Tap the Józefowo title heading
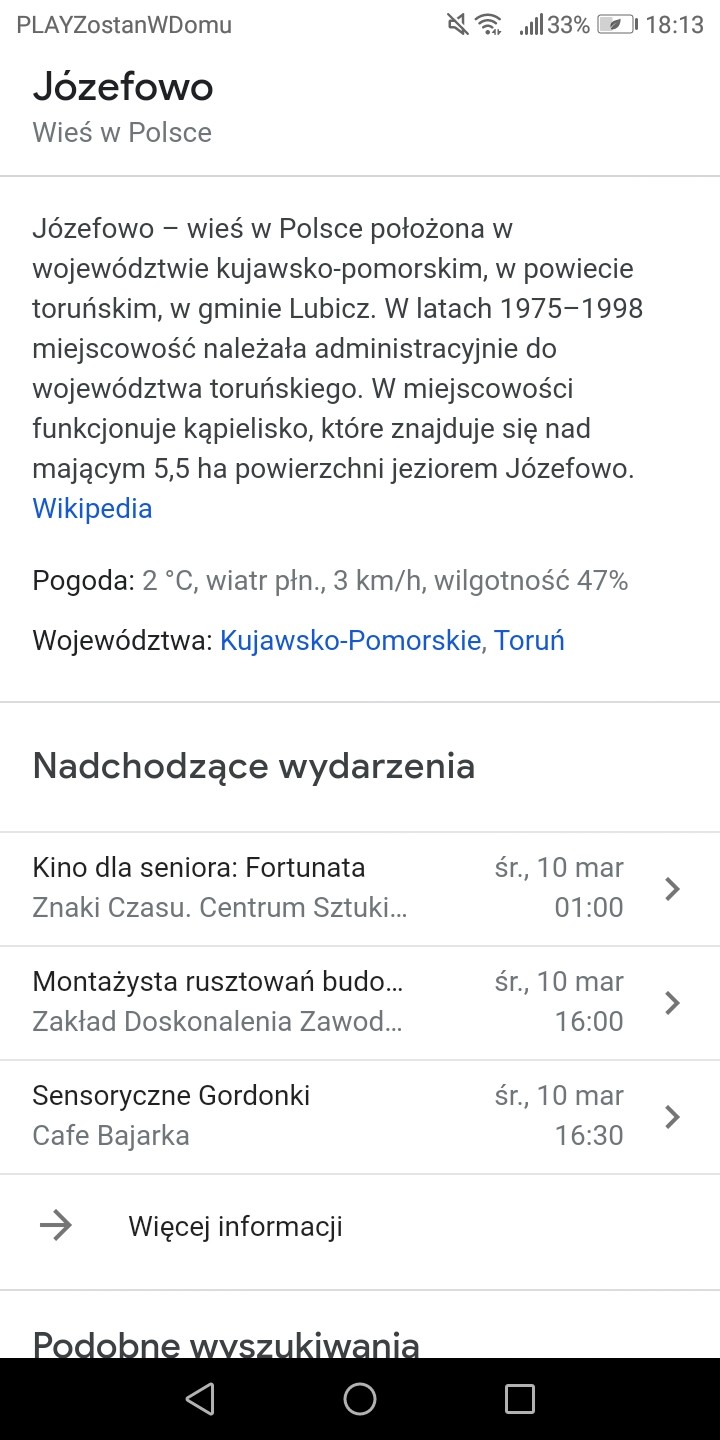Viewport: 720px width, 1440px height. click(x=123, y=88)
